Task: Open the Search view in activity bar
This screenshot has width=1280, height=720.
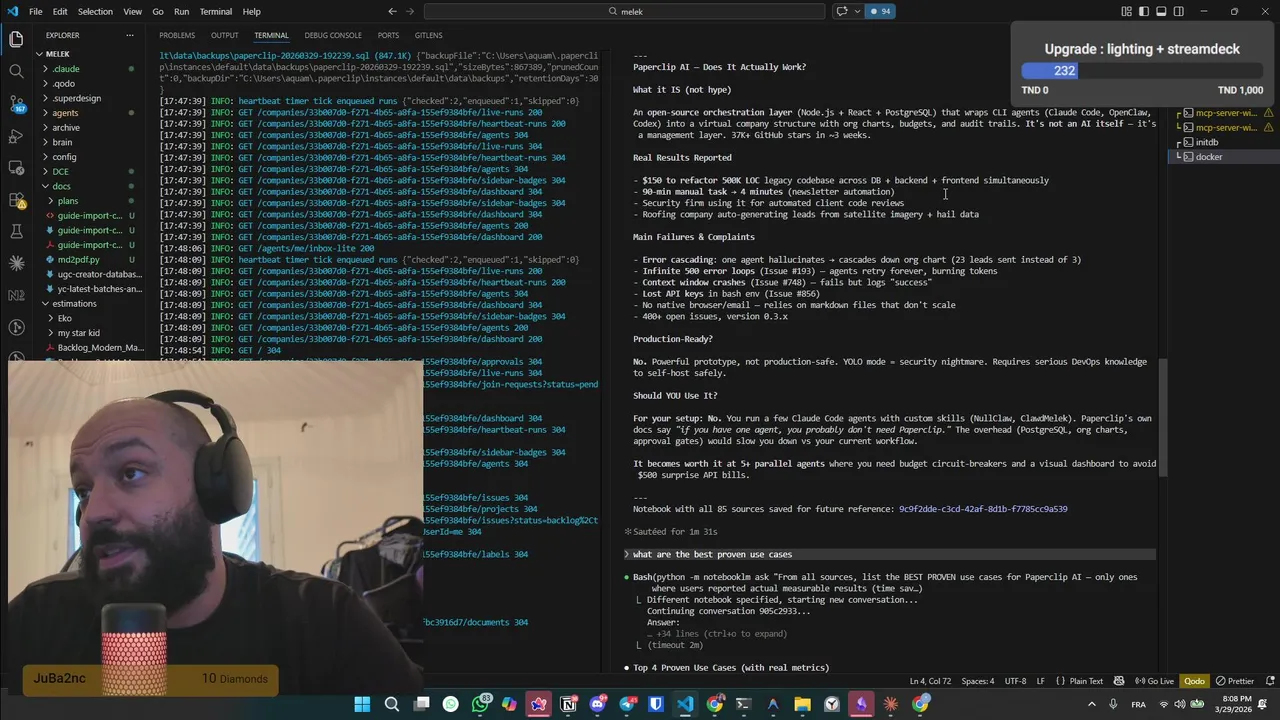Action: (16, 71)
